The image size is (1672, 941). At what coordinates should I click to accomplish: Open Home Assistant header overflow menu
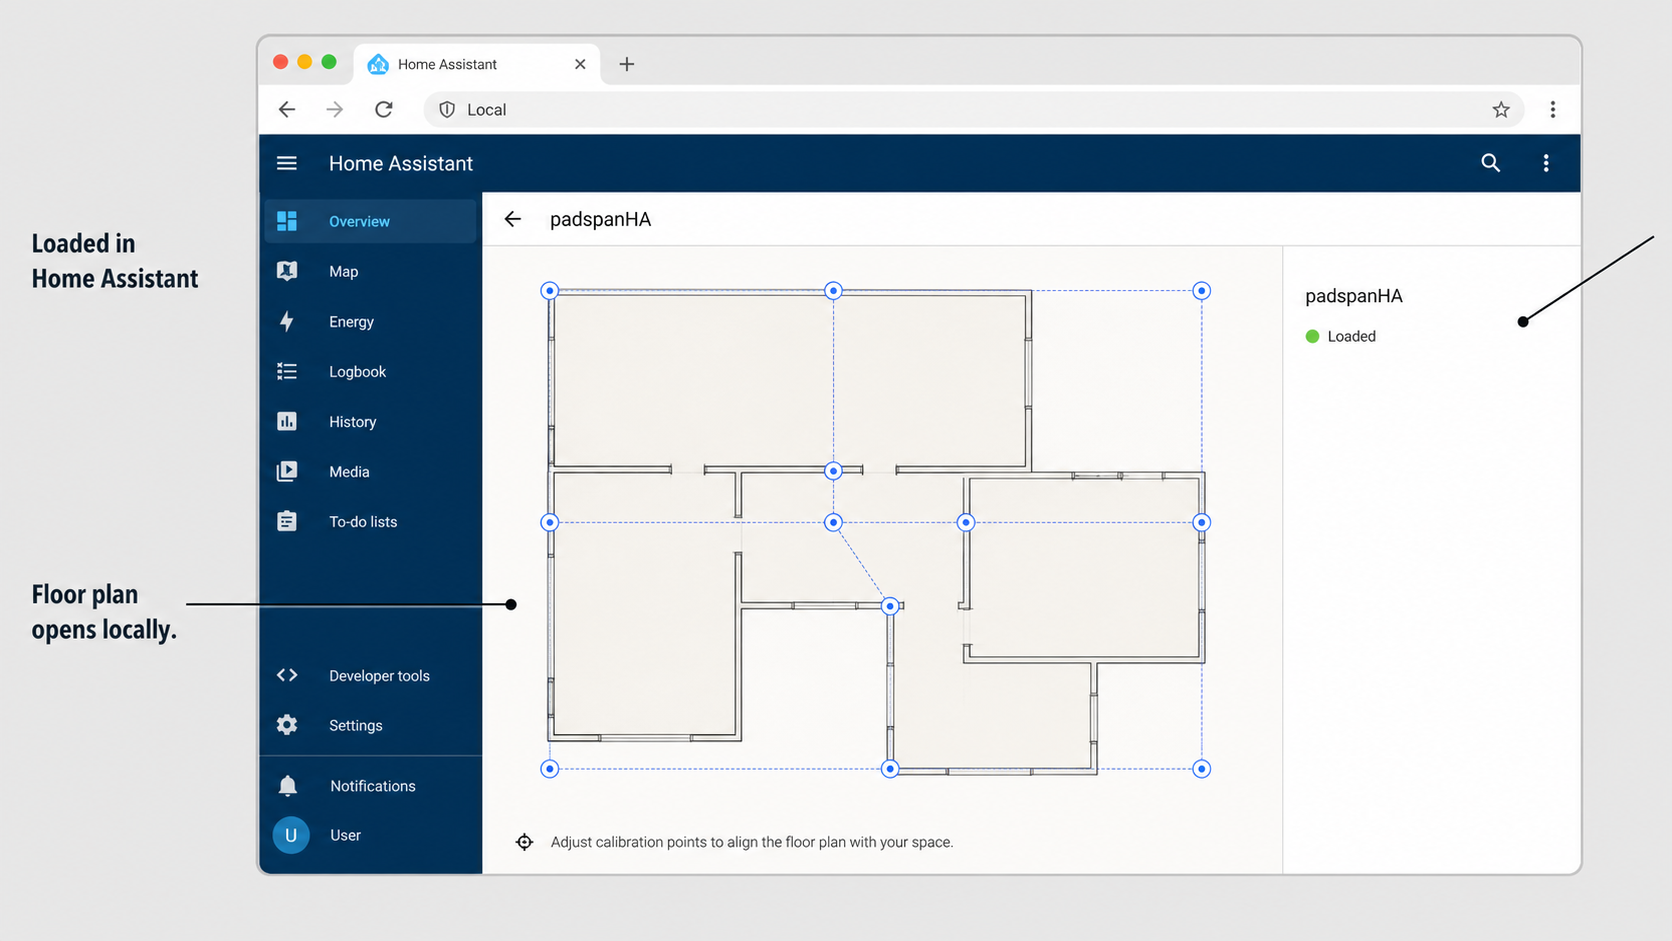click(x=1546, y=163)
